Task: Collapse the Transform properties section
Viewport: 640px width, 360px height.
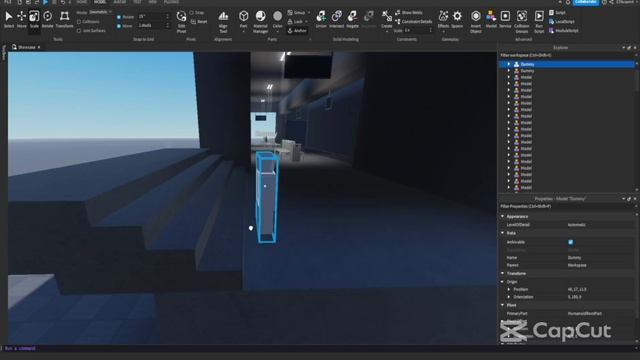Action: coord(503,273)
